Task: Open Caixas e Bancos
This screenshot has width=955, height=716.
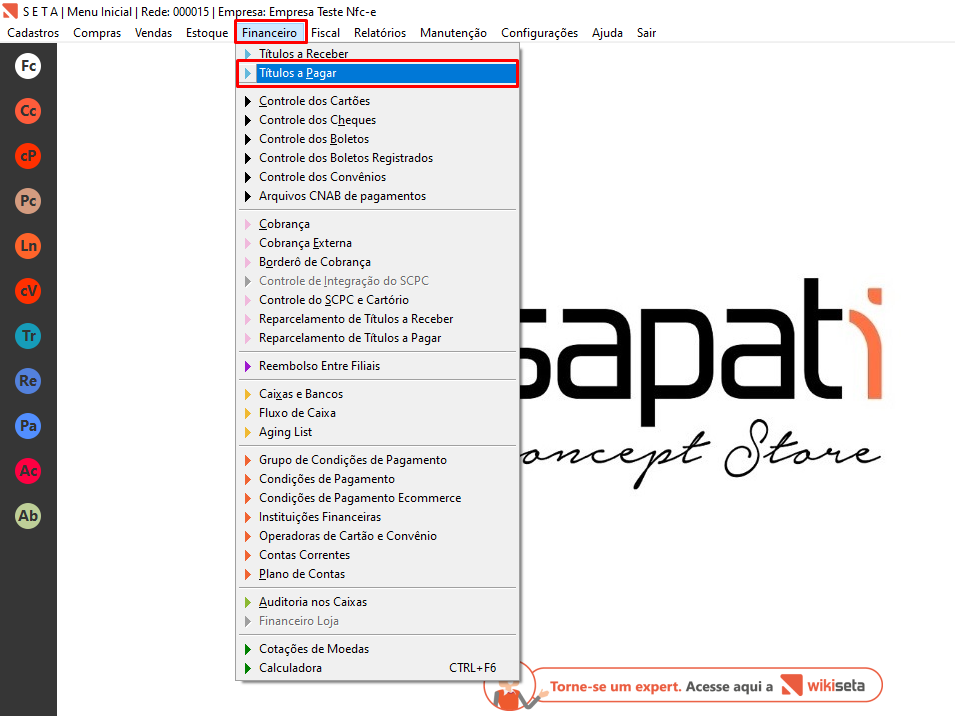Action: coord(378,394)
